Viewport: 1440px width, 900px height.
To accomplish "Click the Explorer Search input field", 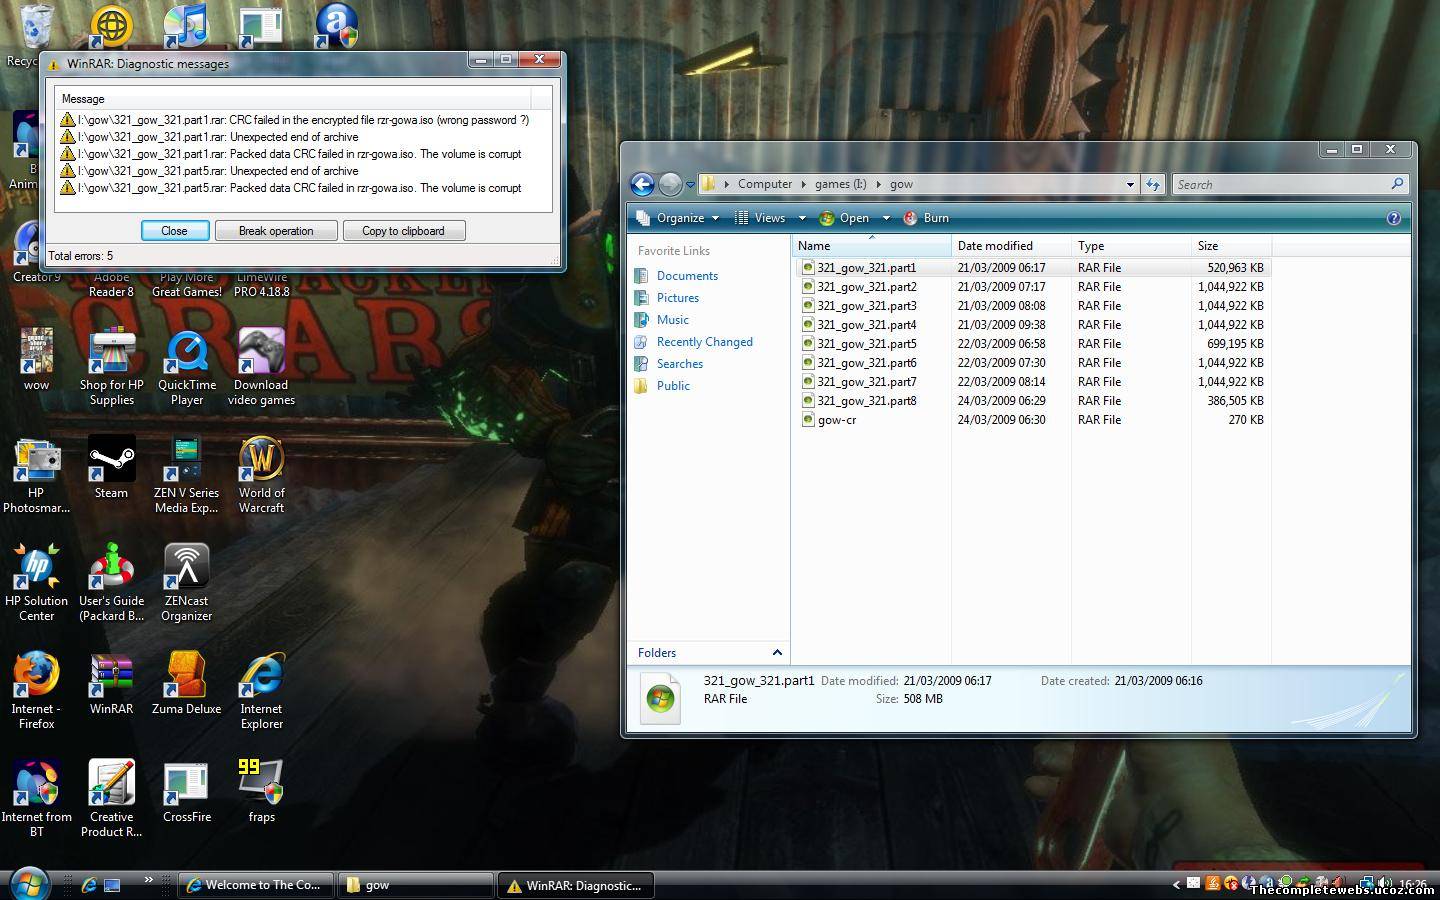I will pos(1290,184).
